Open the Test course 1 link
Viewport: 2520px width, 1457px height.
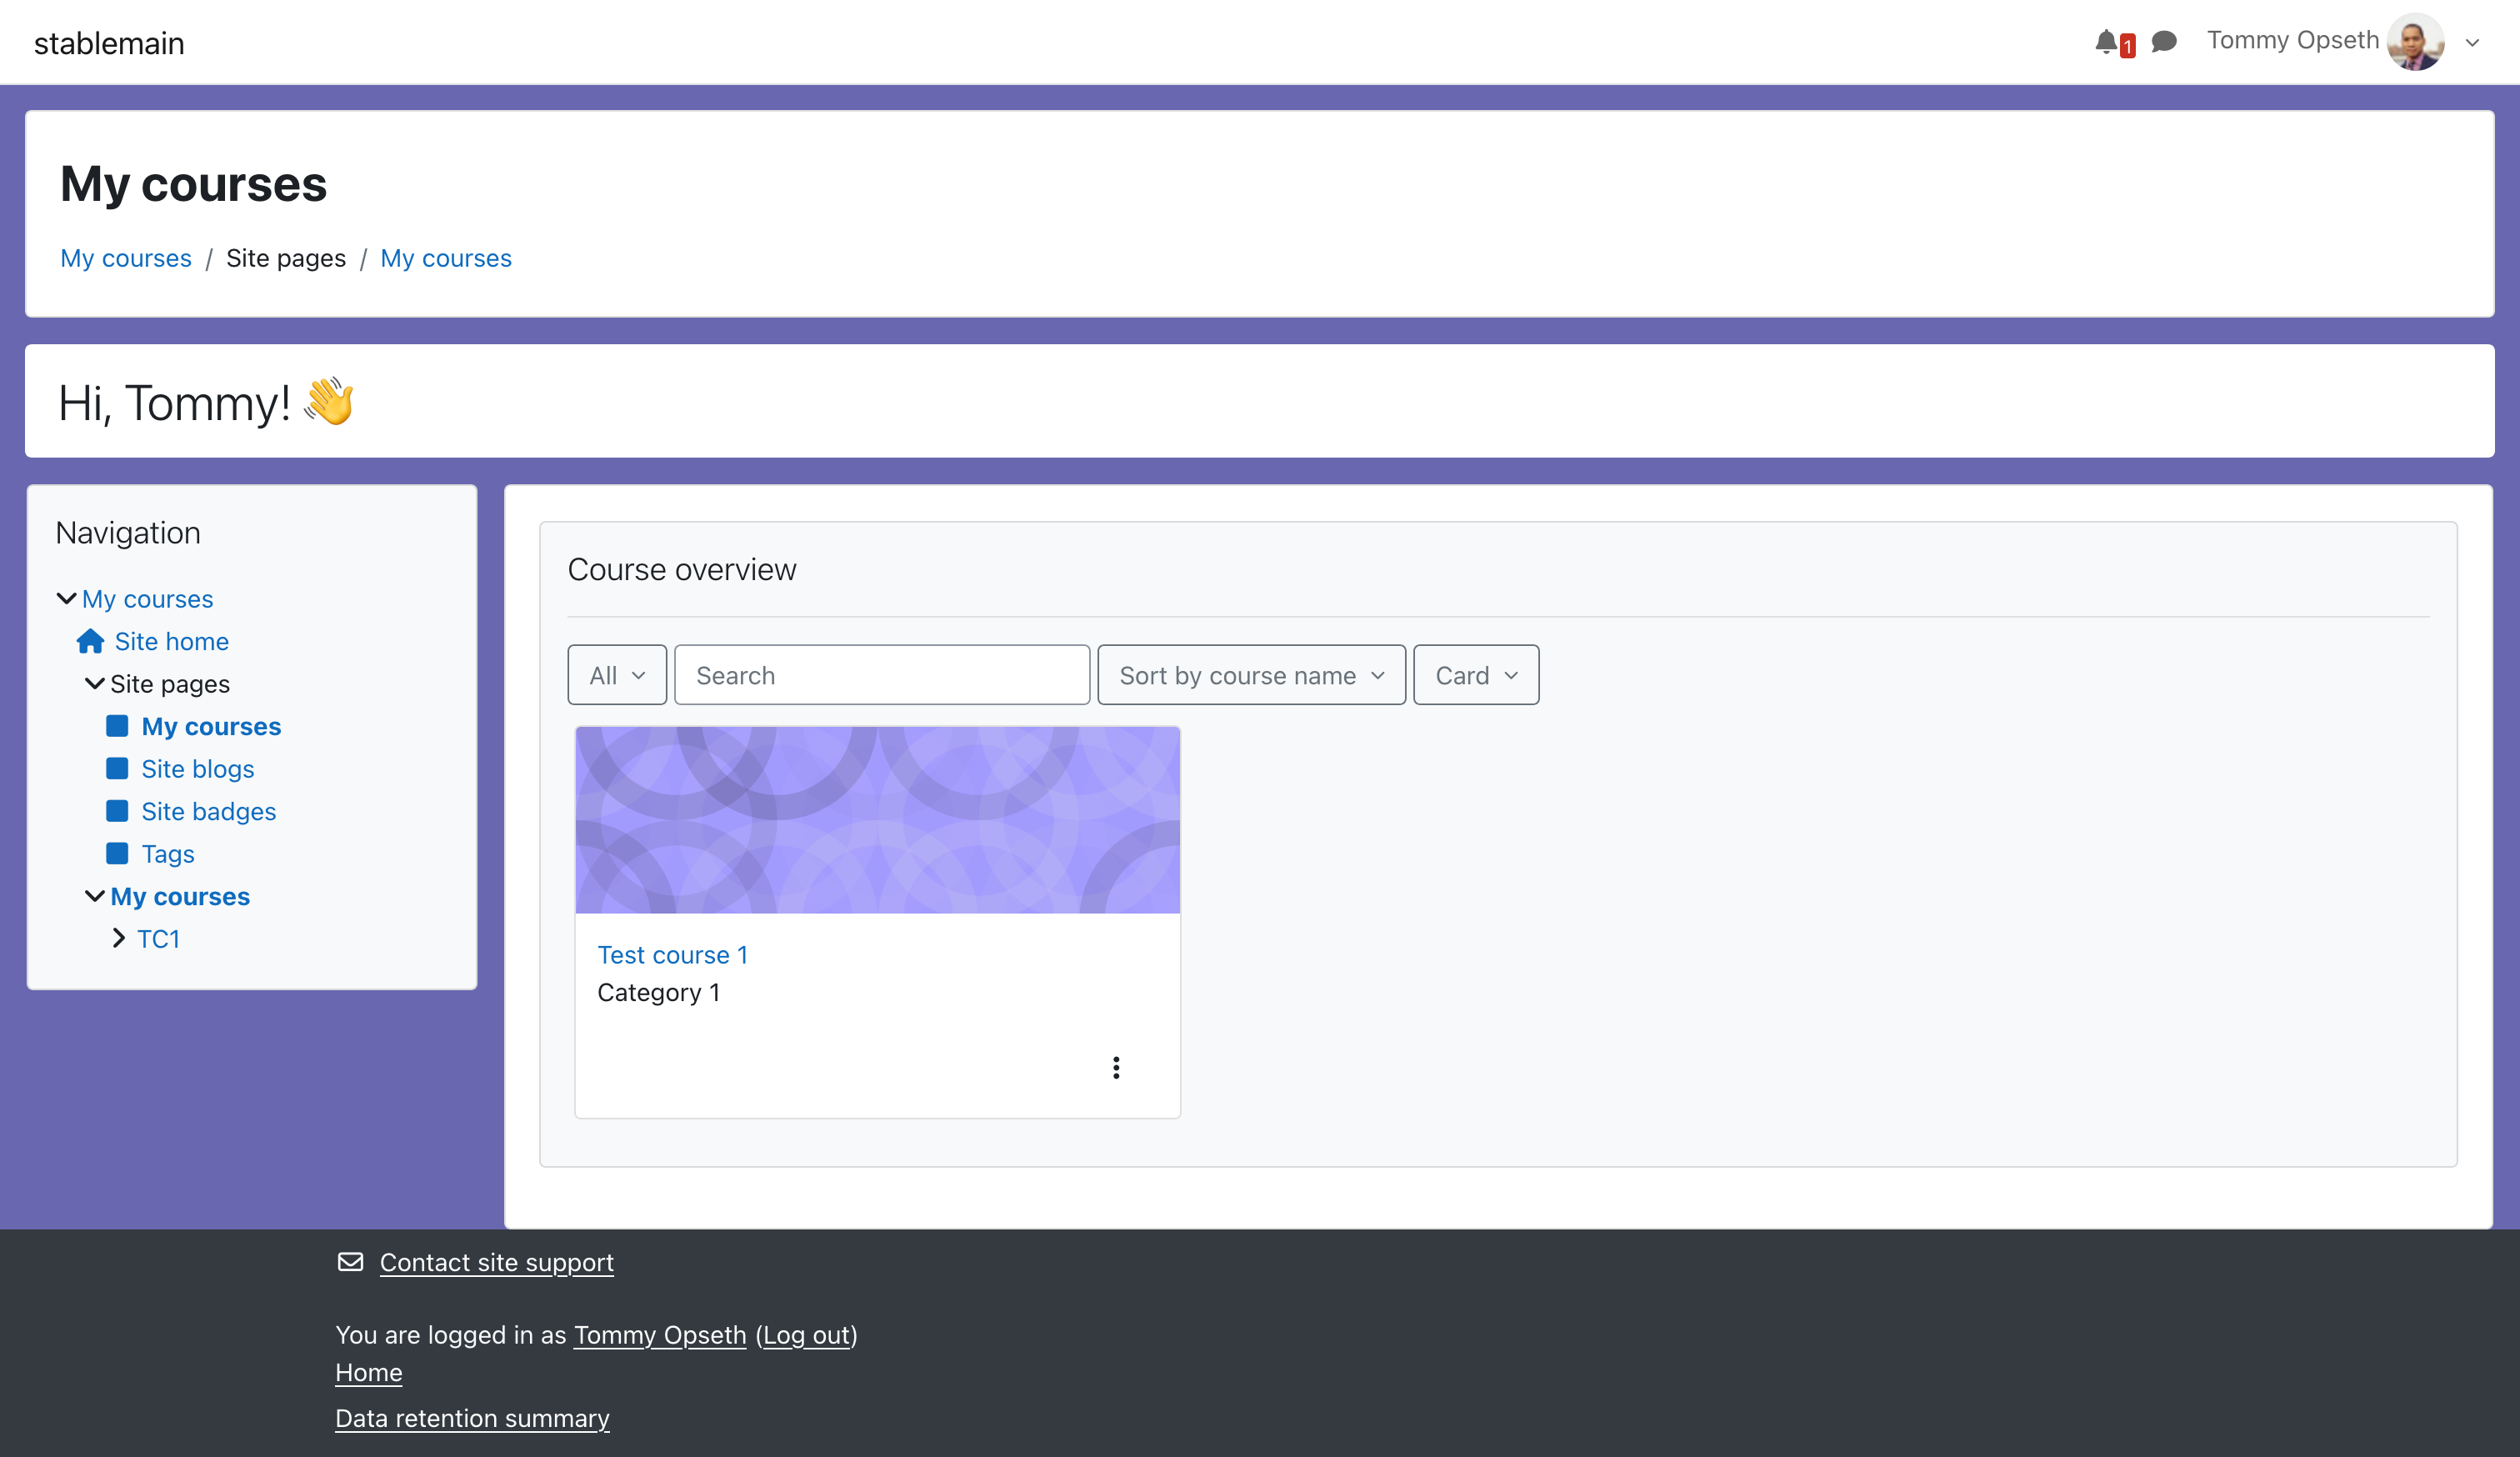coord(672,955)
